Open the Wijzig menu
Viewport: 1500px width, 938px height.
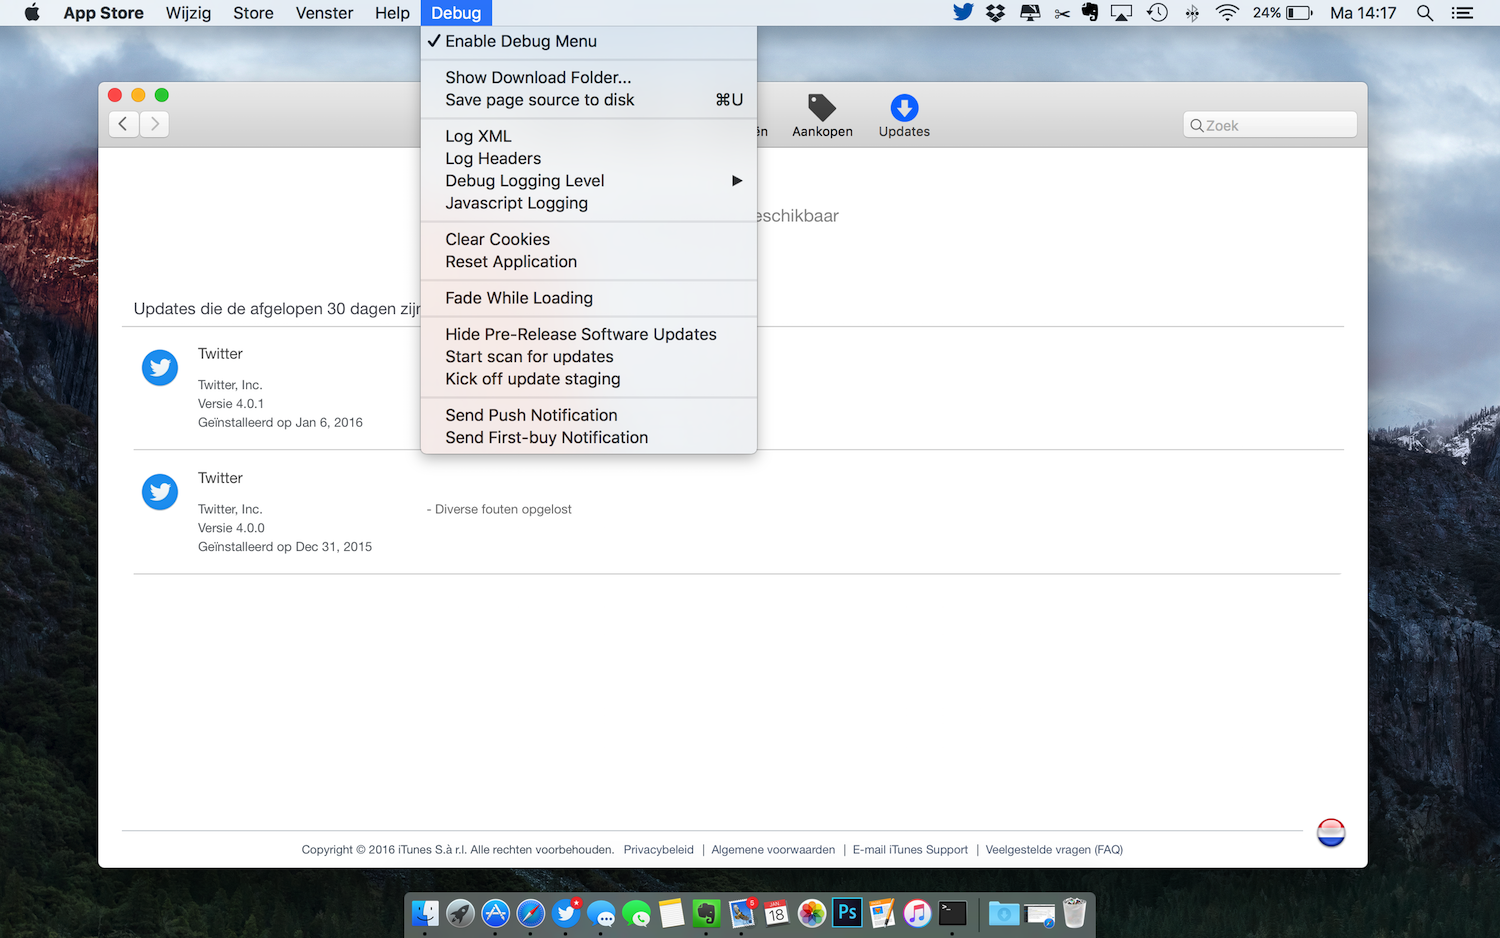188,13
